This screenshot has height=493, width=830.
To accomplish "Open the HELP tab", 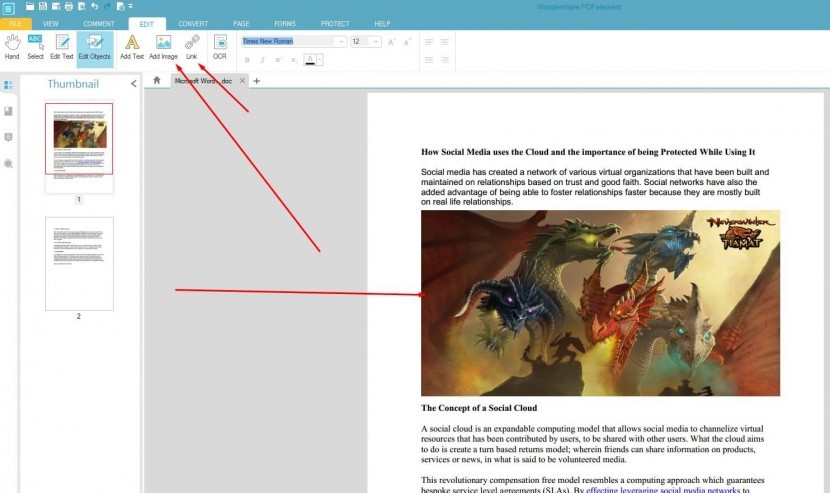I will coord(382,24).
